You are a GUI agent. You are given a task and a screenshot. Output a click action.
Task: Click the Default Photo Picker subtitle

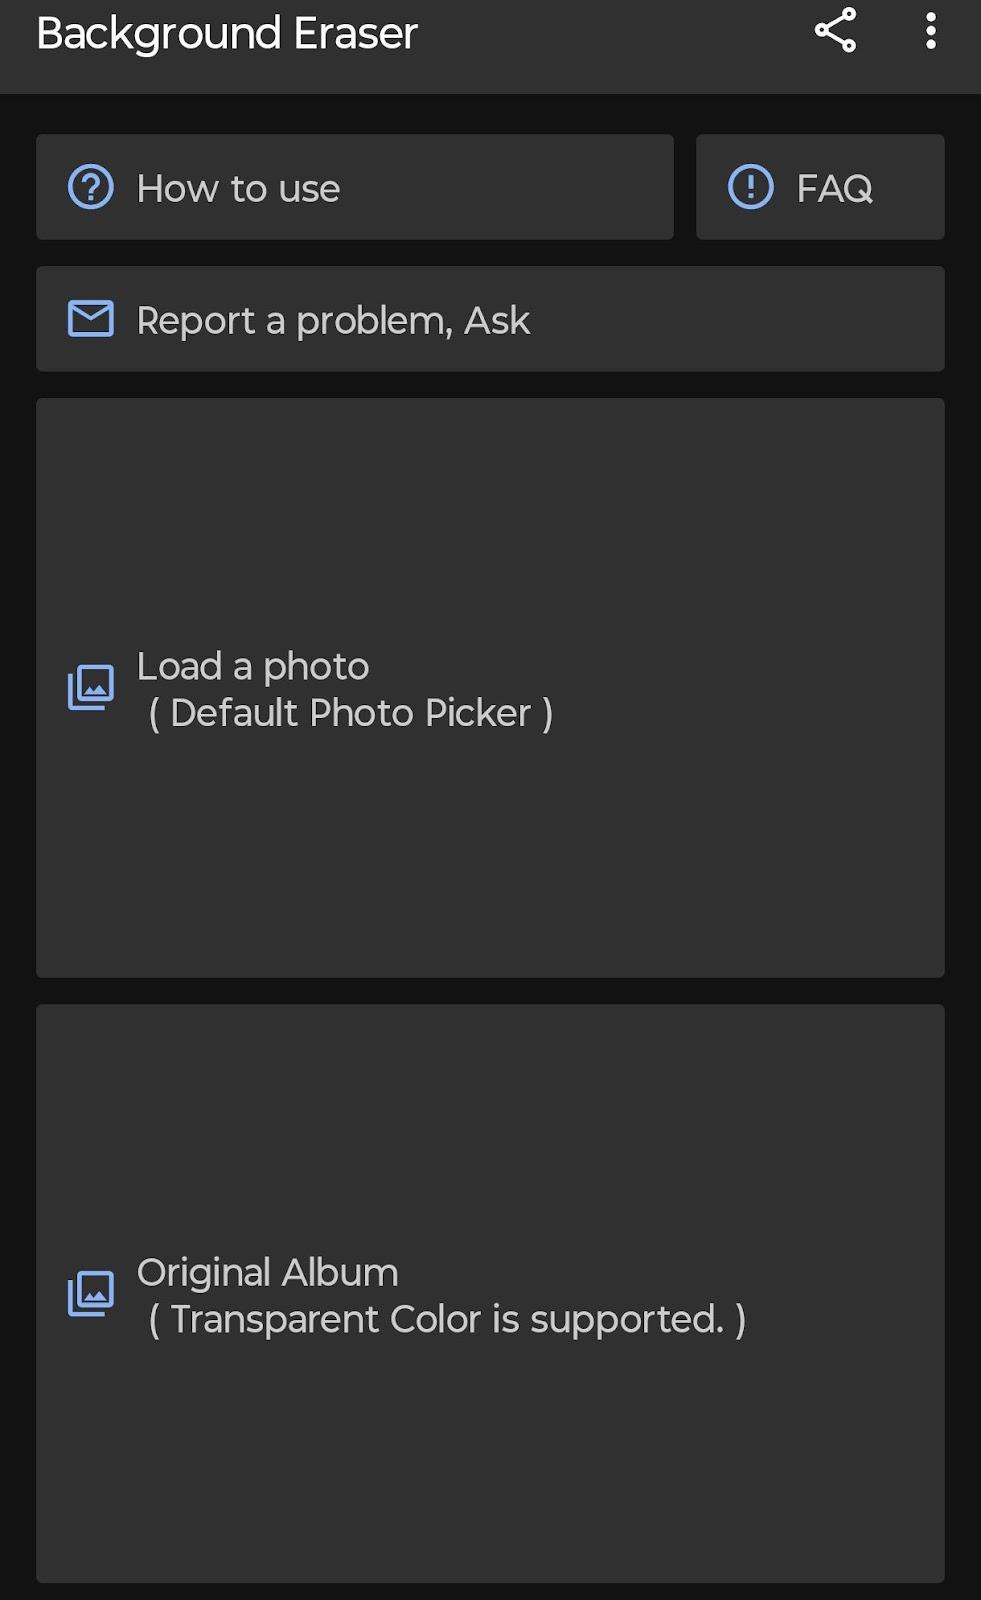(x=351, y=713)
